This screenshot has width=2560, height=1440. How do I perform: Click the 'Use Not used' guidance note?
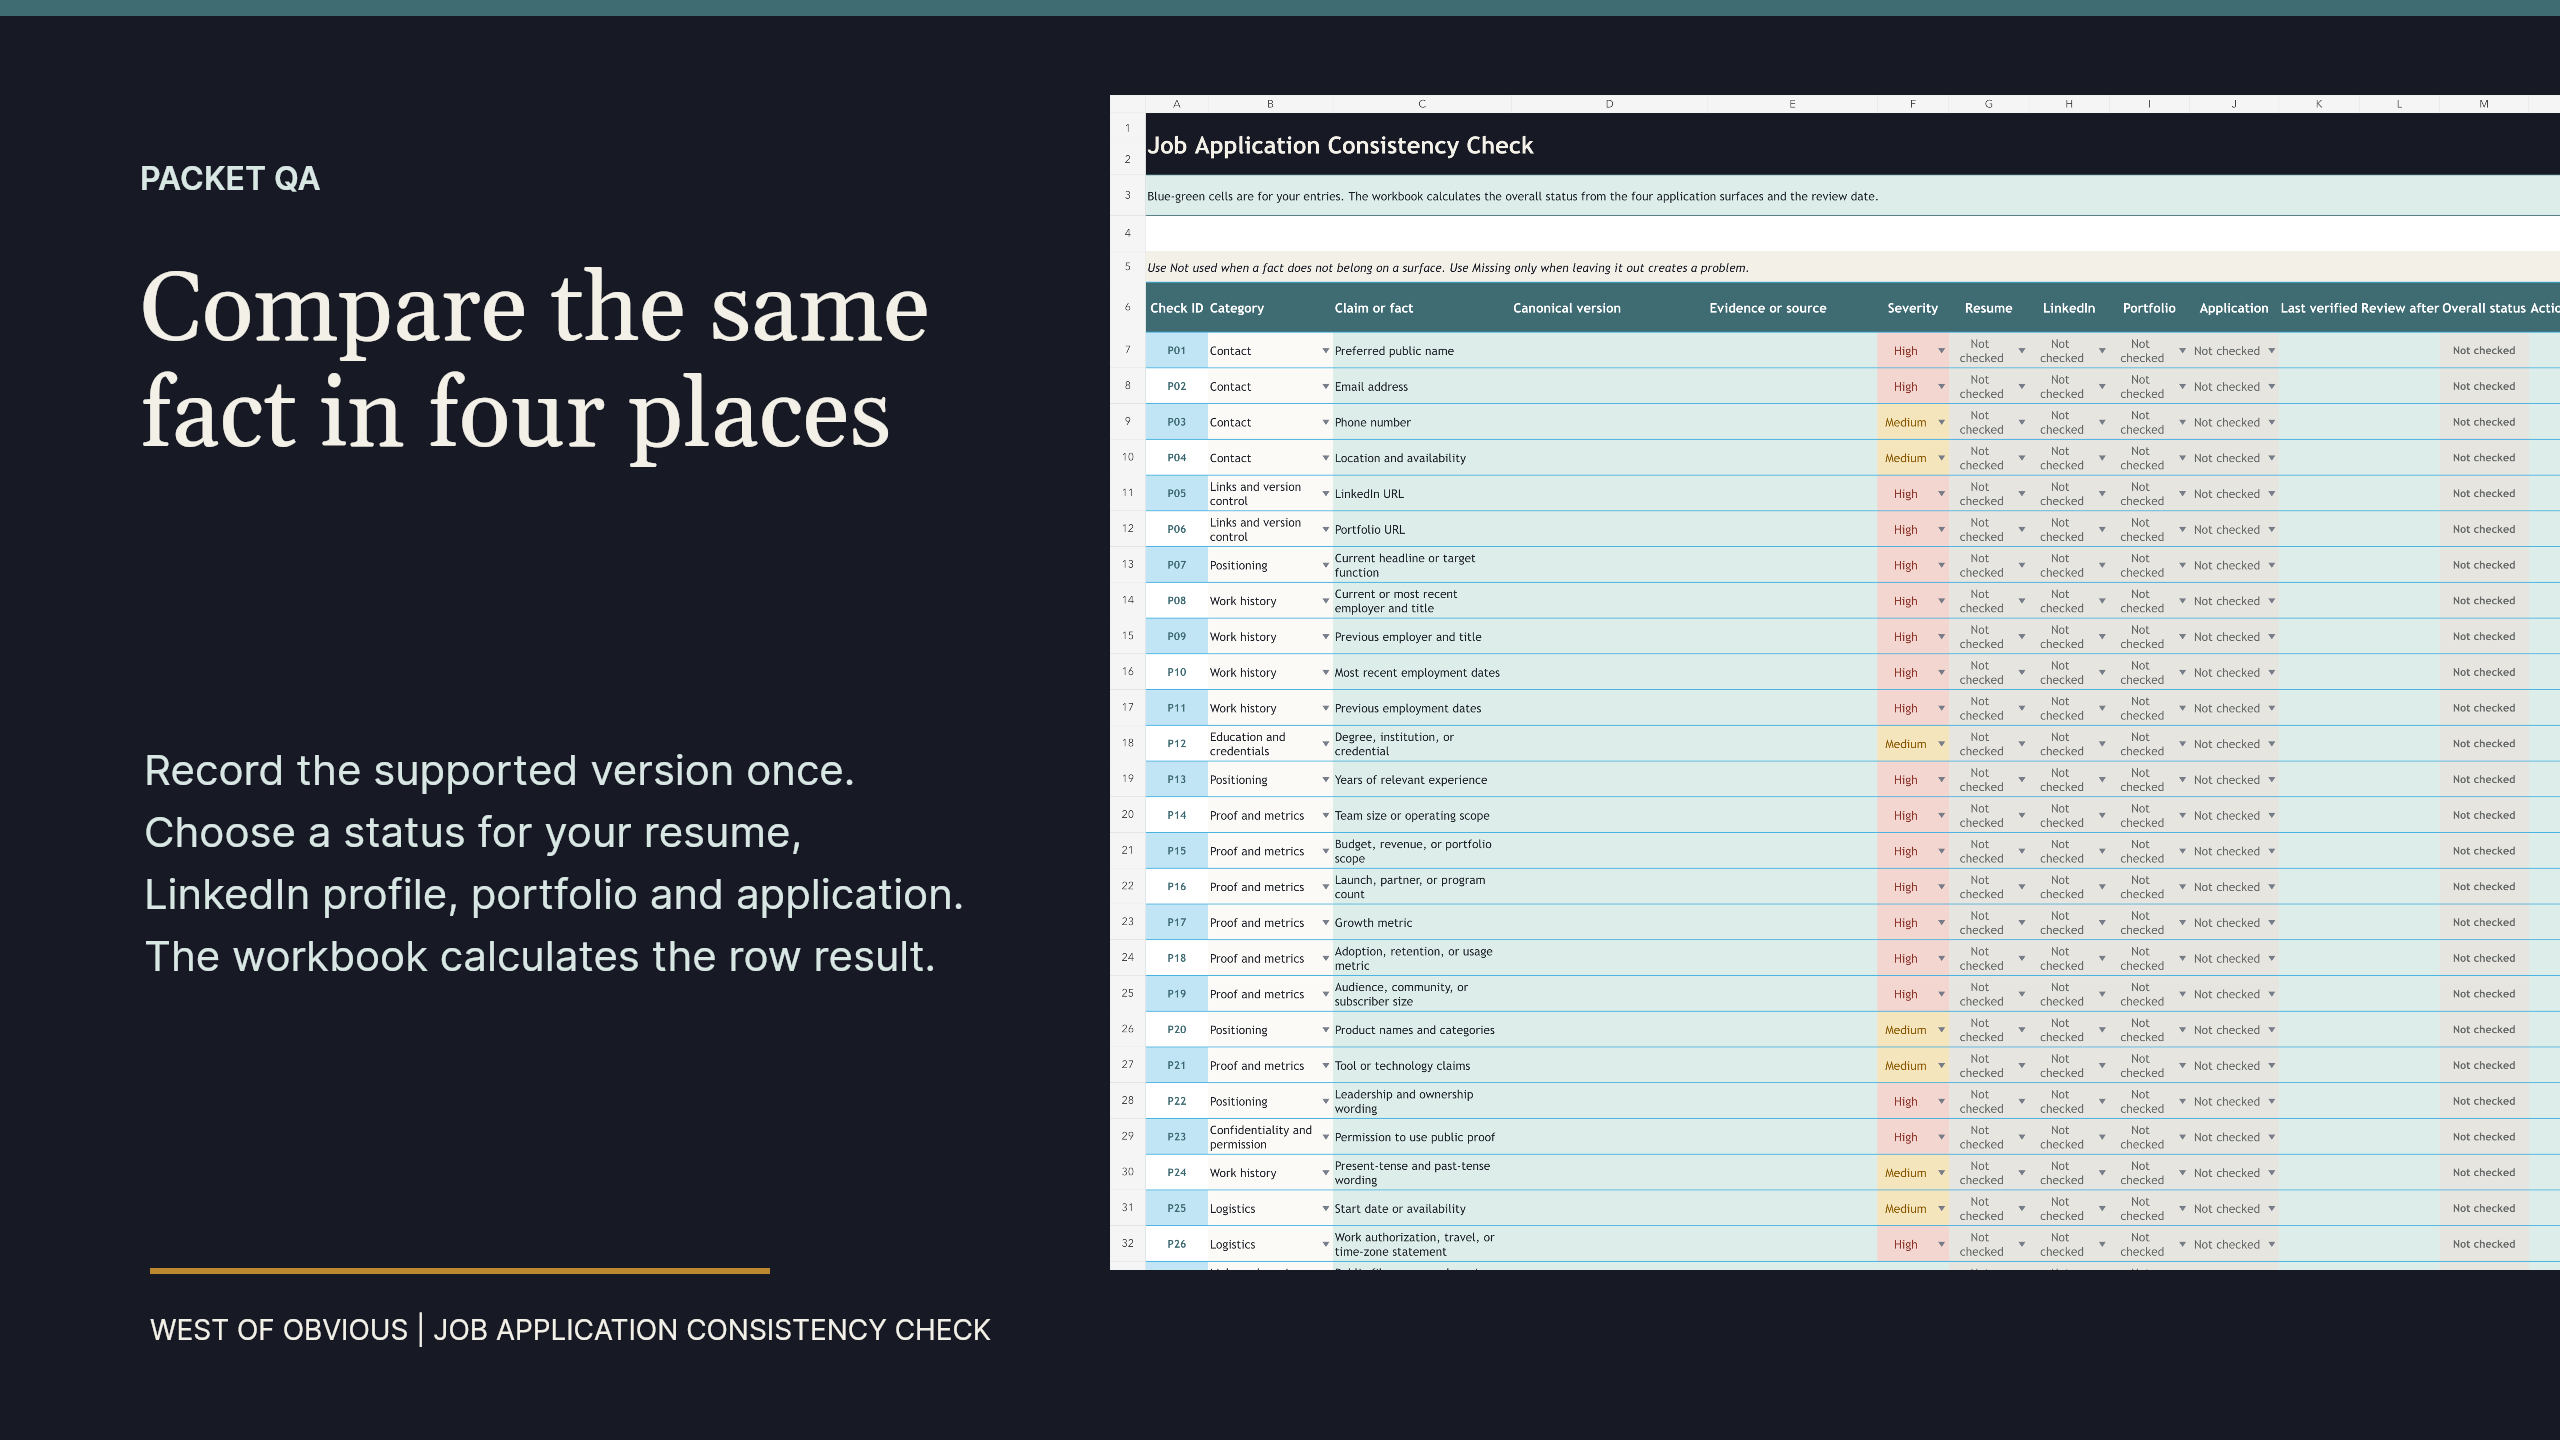click(1448, 268)
